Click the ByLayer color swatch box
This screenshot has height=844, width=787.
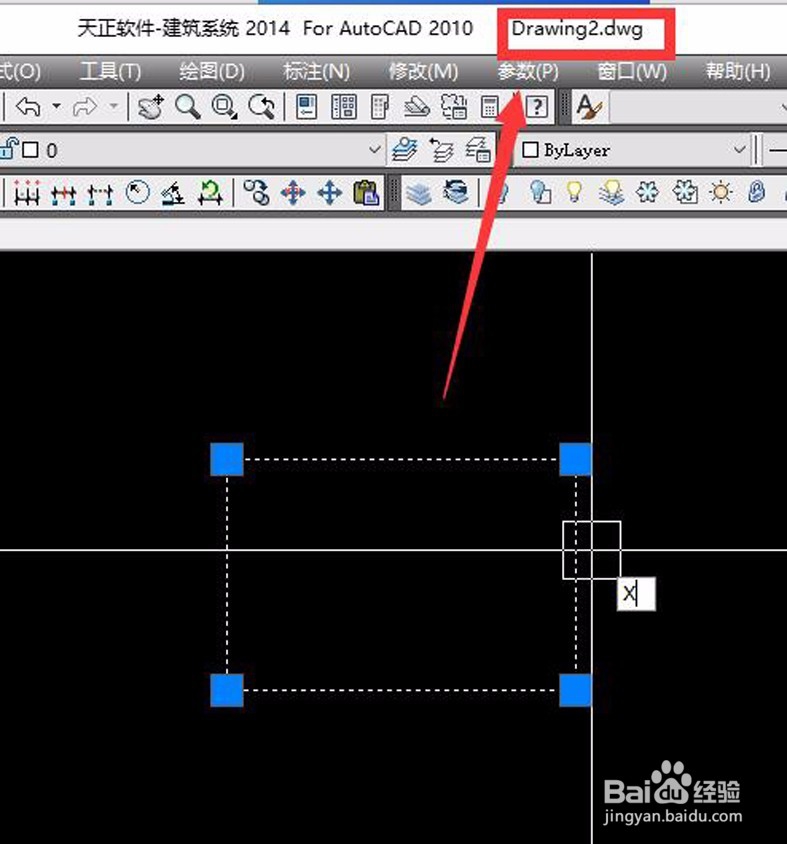pos(530,150)
